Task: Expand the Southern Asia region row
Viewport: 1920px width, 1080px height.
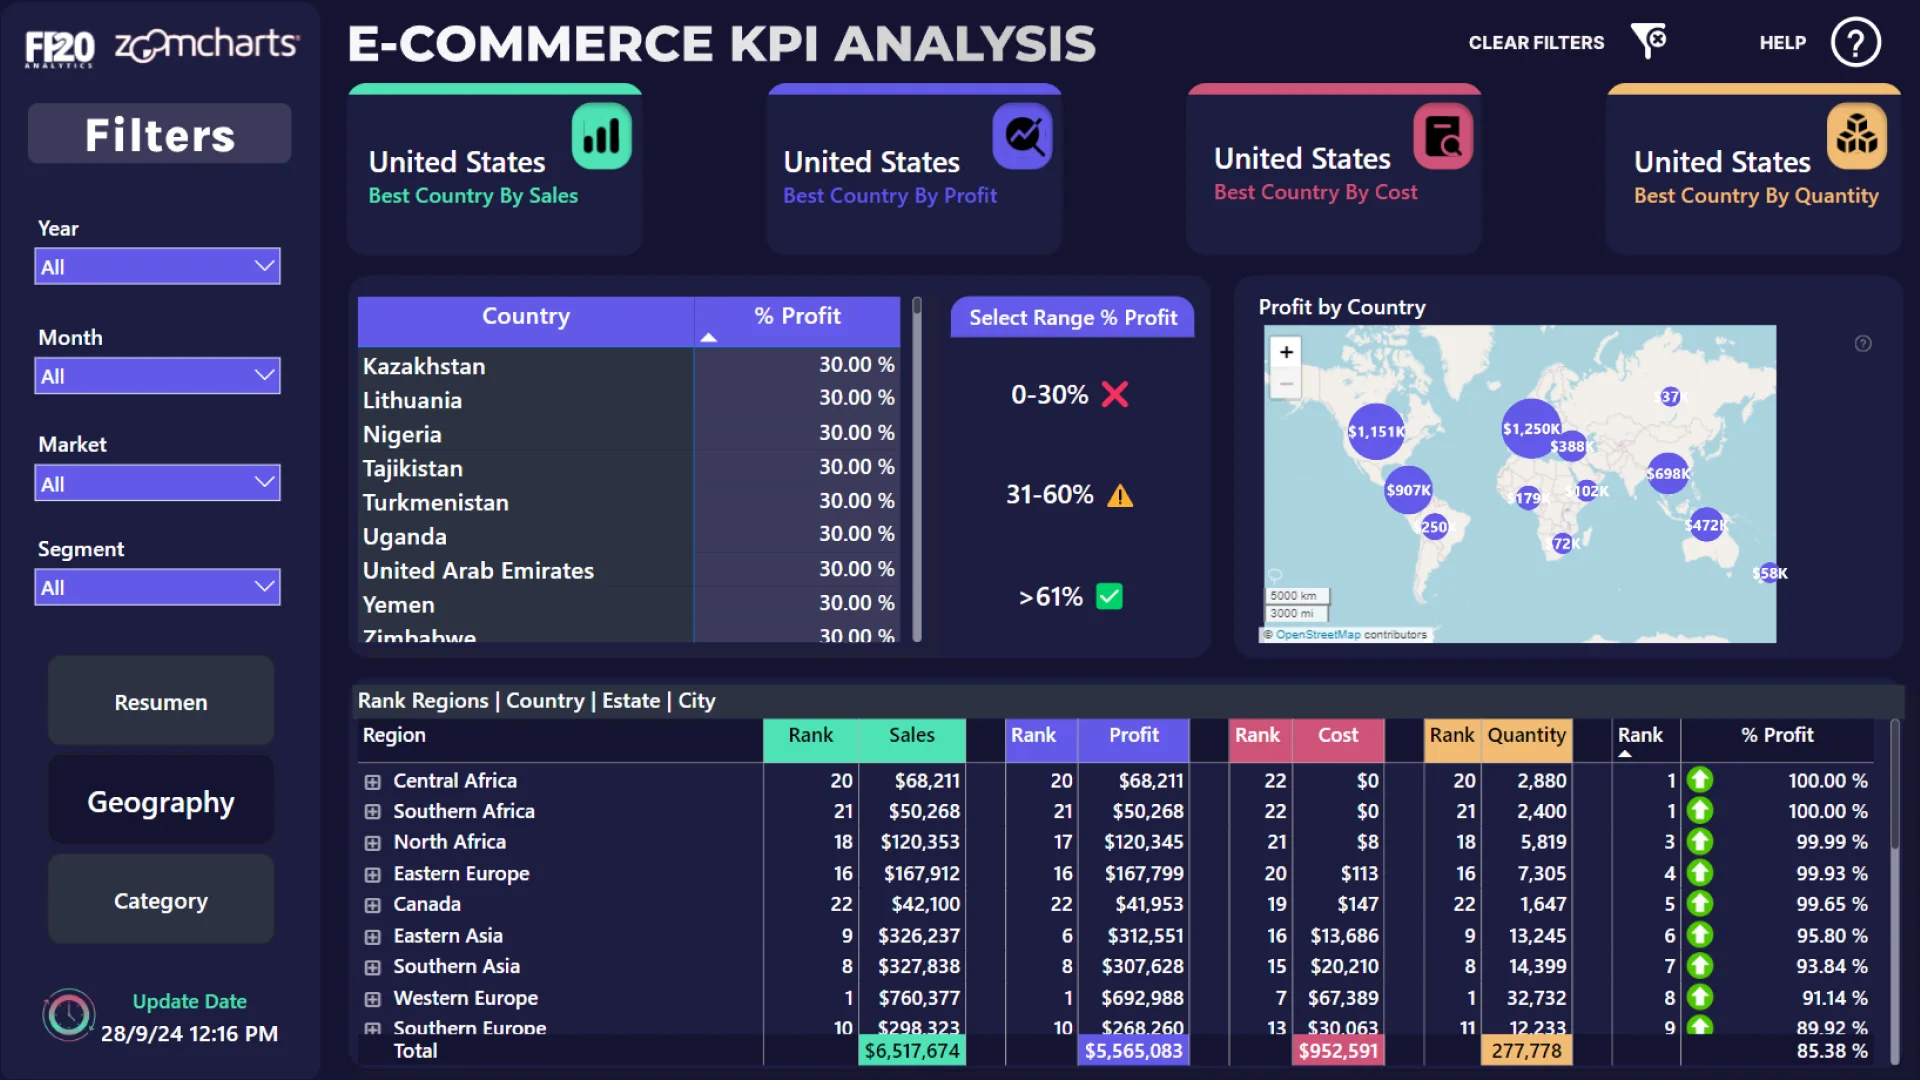Action: coord(372,968)
